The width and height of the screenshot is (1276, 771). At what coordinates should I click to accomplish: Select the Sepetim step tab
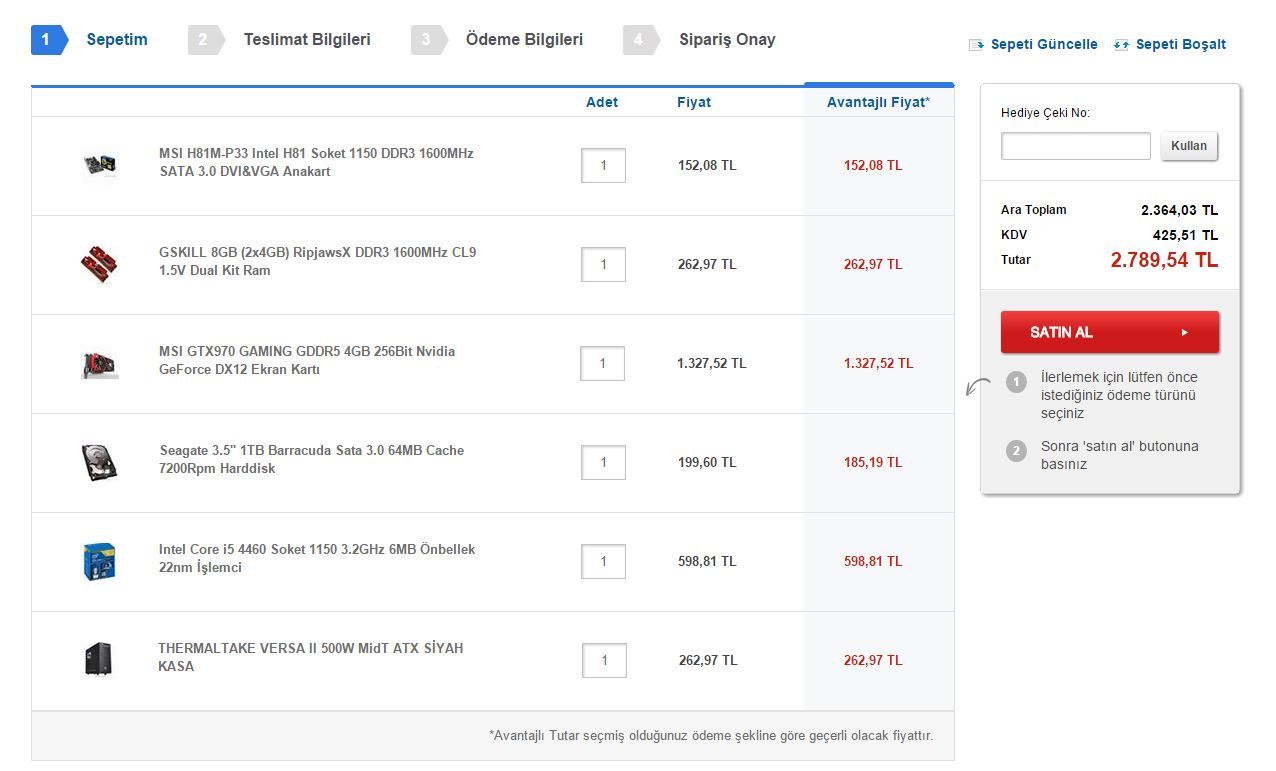pos(116,40)
